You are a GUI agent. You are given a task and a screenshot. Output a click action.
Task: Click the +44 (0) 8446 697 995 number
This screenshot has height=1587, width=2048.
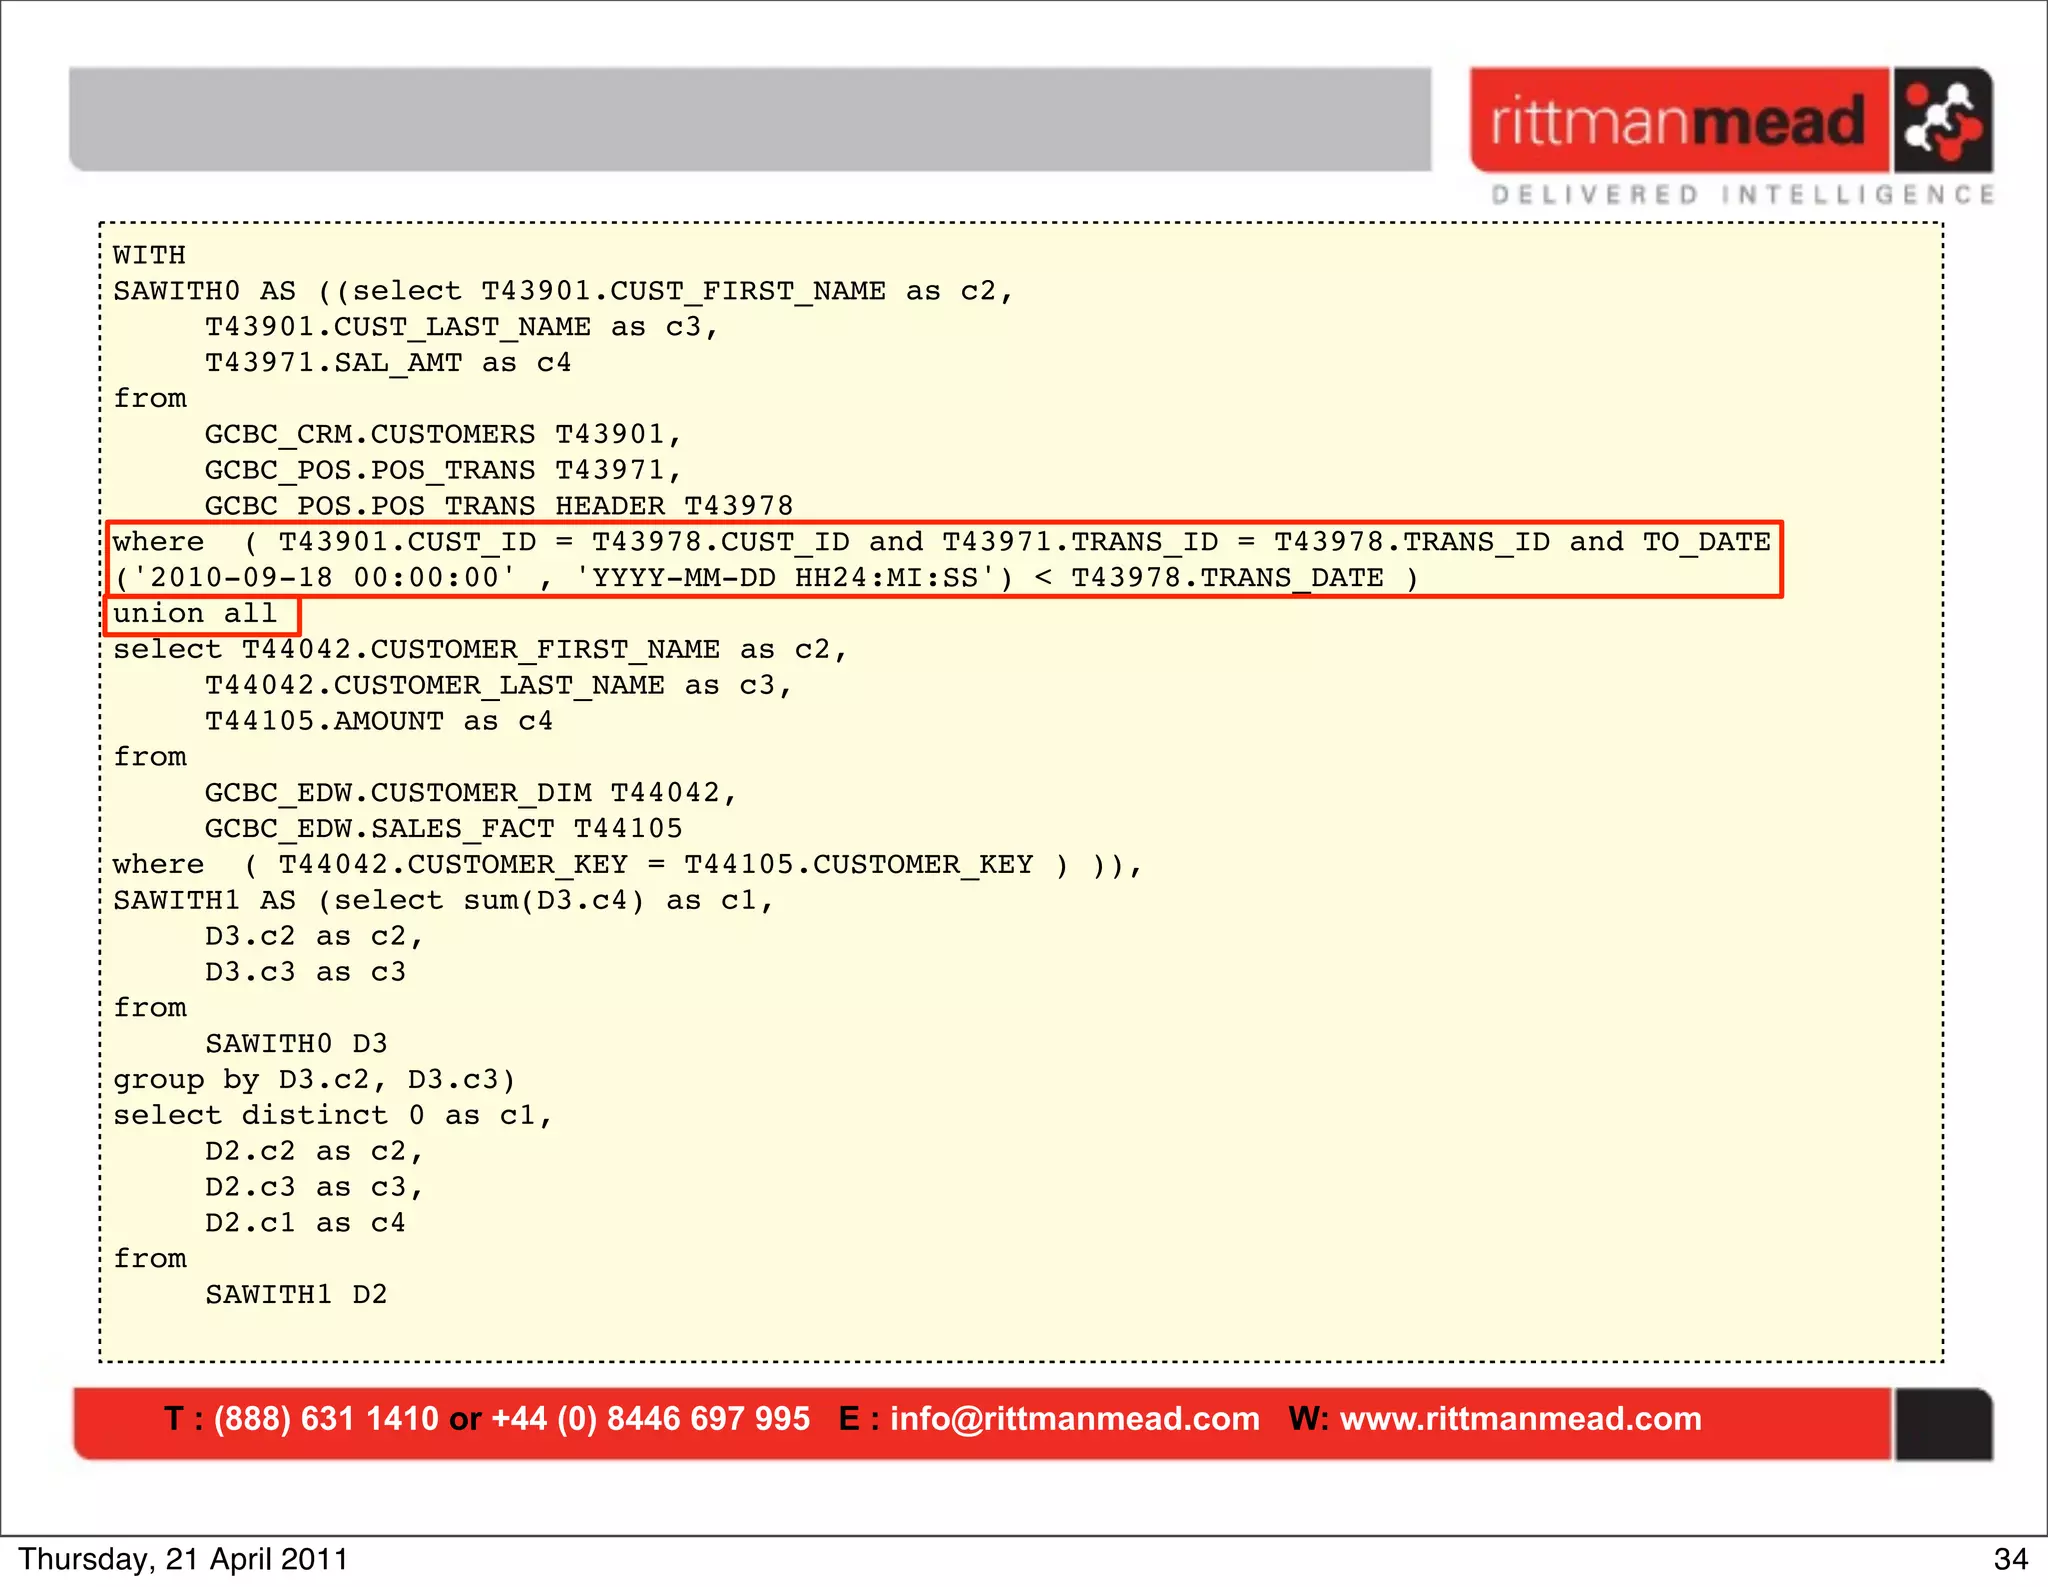pos(650,1419)
